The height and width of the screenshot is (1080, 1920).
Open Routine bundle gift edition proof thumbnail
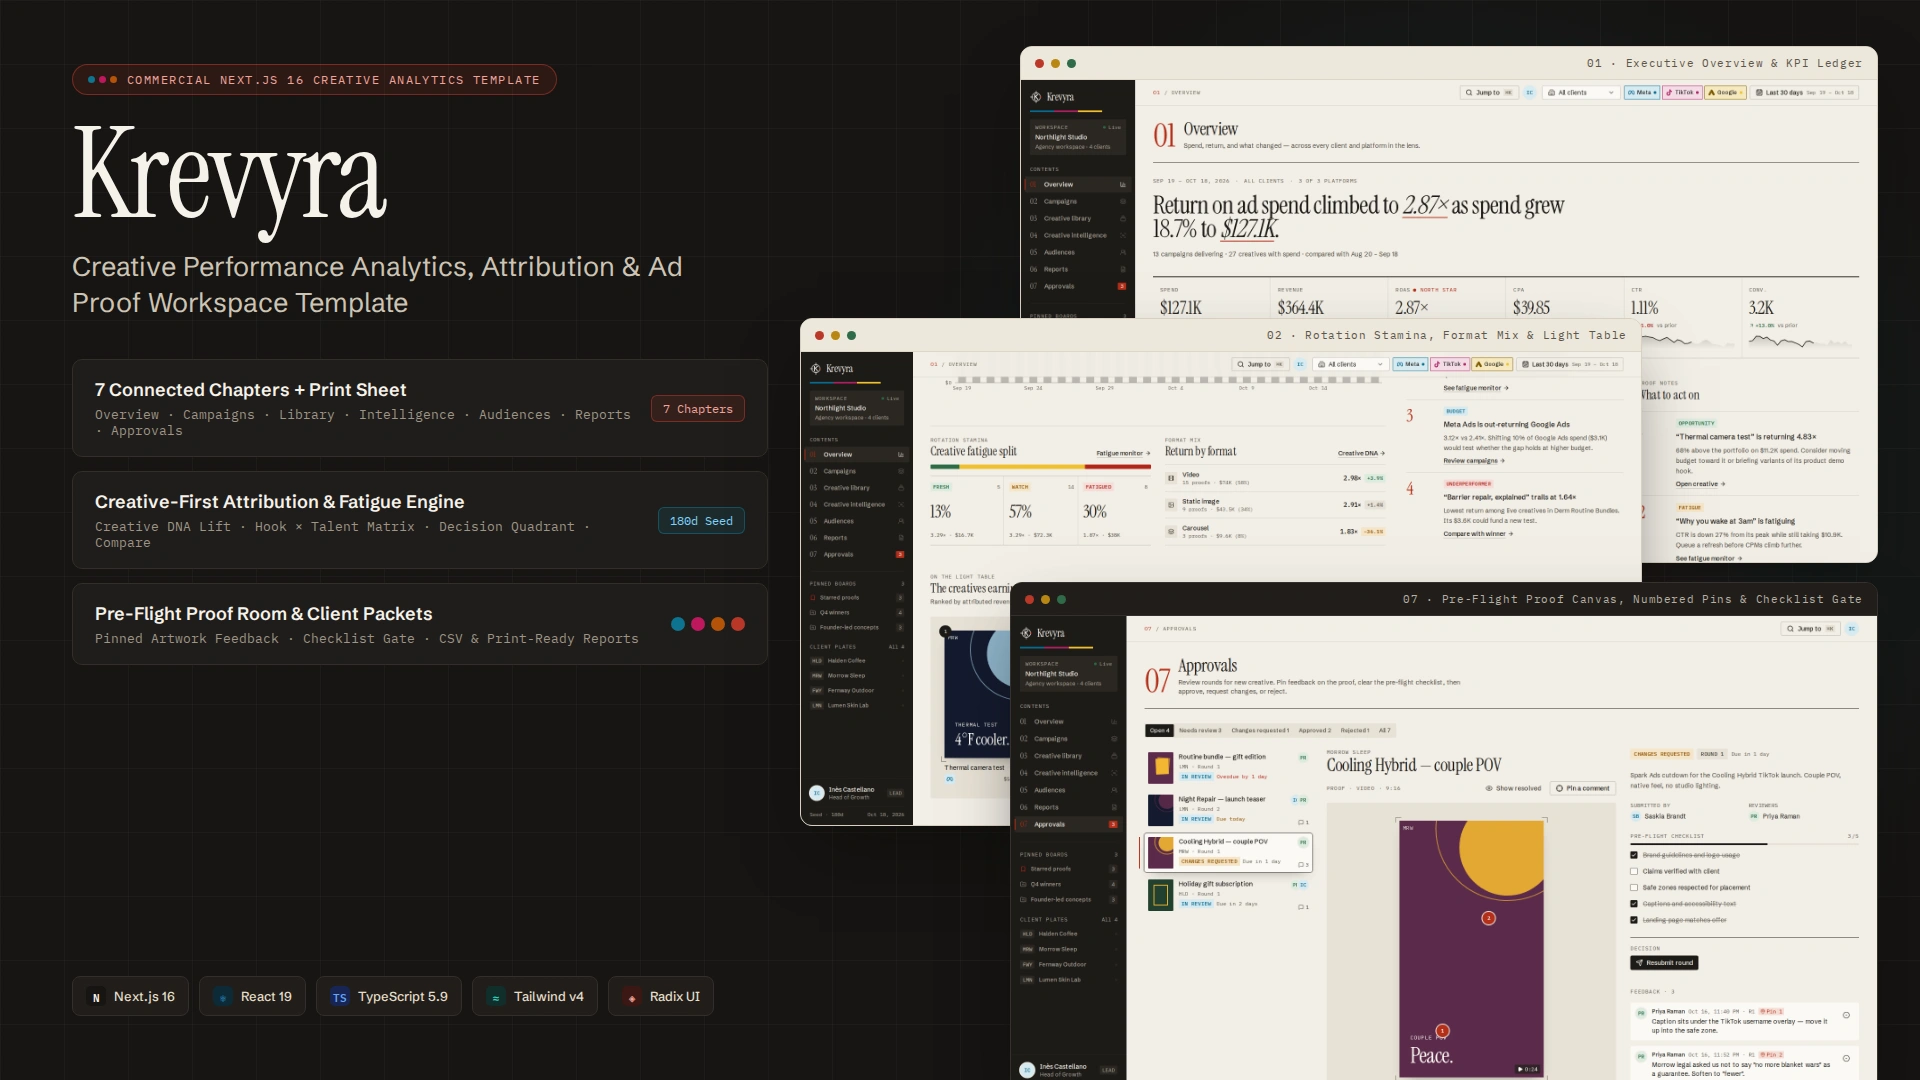[1160, 767]
